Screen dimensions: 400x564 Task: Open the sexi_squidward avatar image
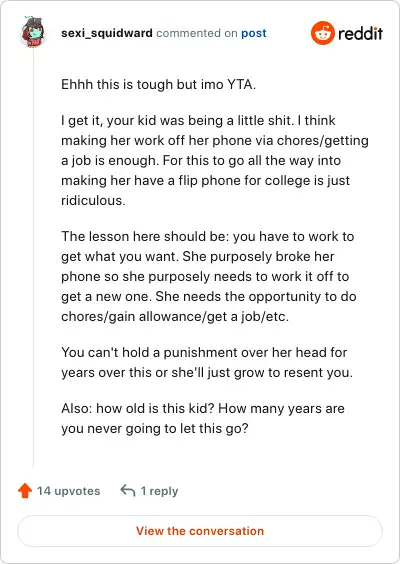click(33, 32)
